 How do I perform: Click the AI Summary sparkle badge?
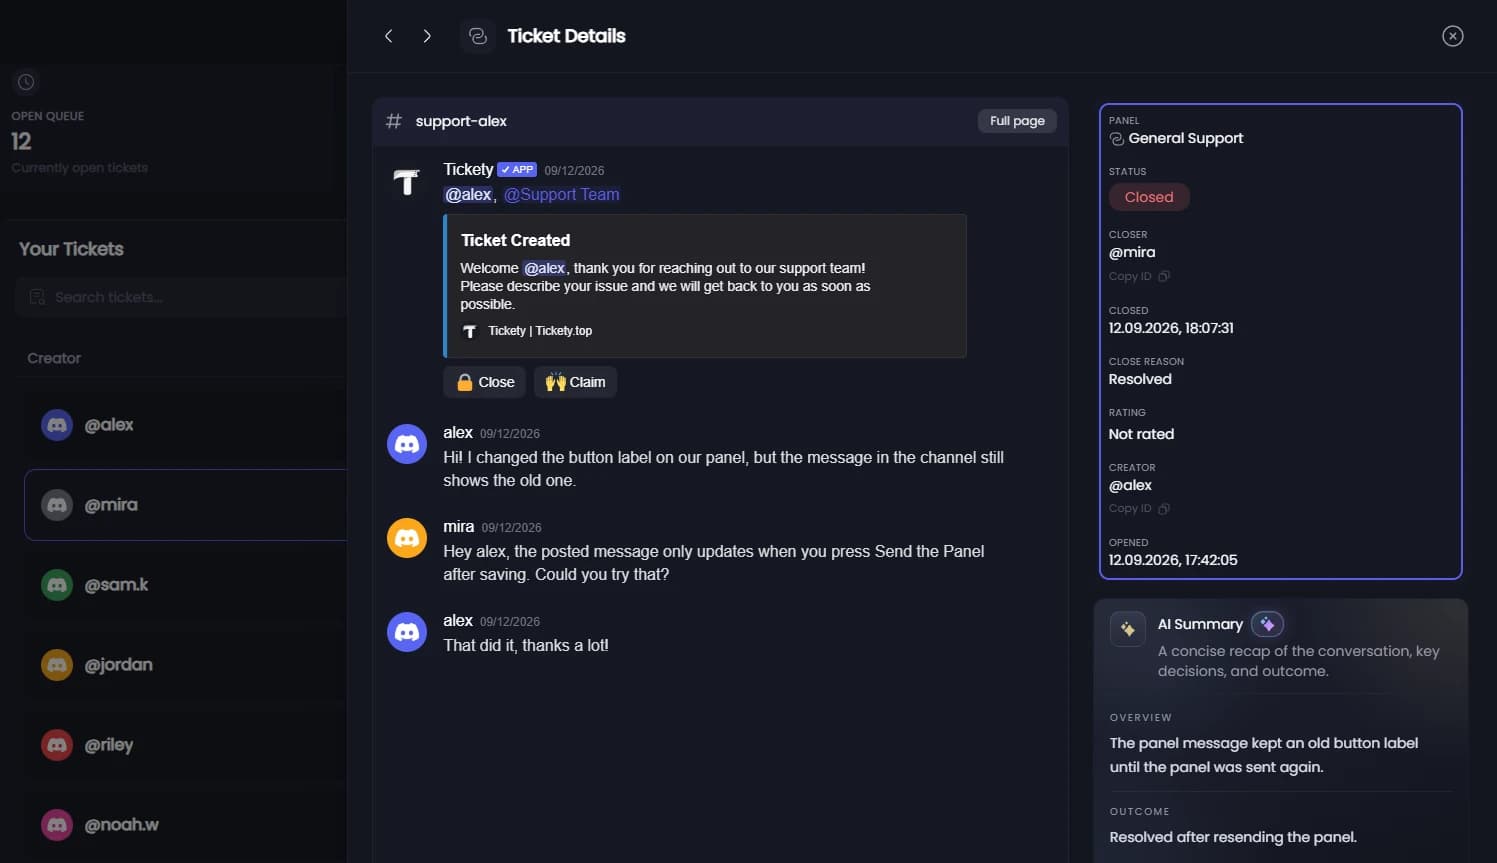click(1267, 624)
